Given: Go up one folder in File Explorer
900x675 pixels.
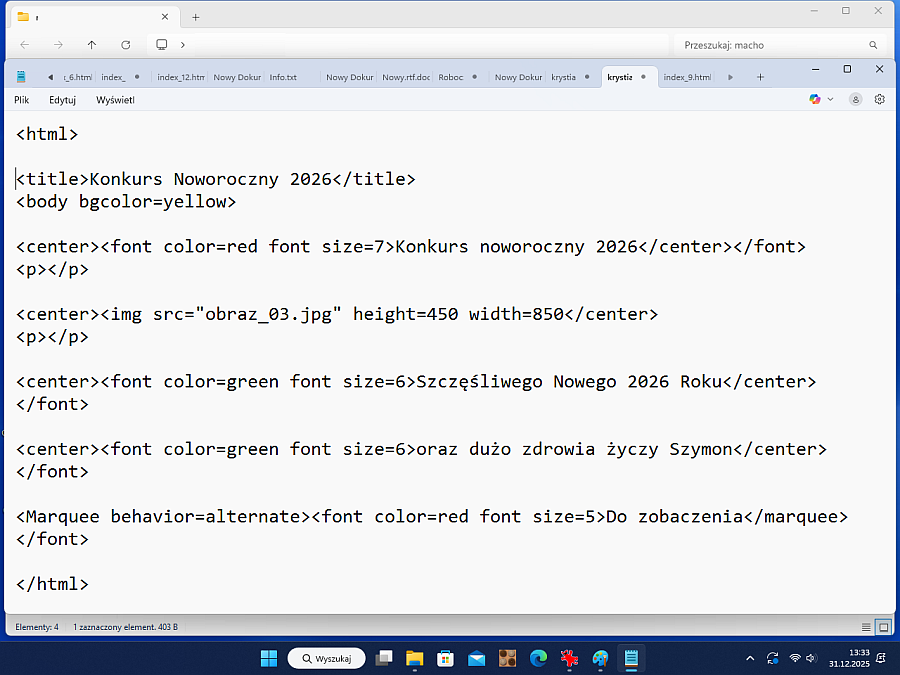Looking at the screenshot, I should 92,45.
